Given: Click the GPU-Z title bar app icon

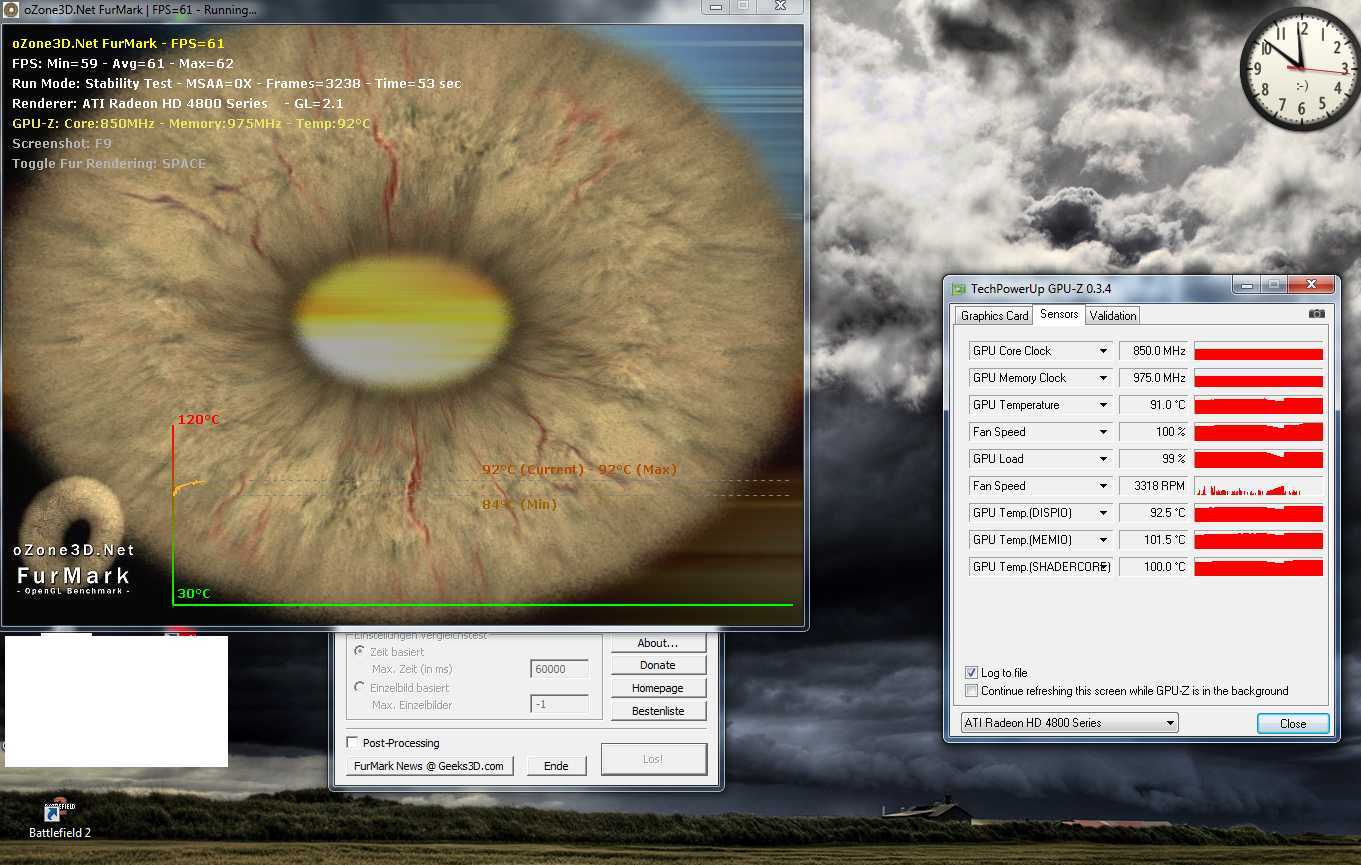Looking at the screenshot, I should click(x=959, y=289).
